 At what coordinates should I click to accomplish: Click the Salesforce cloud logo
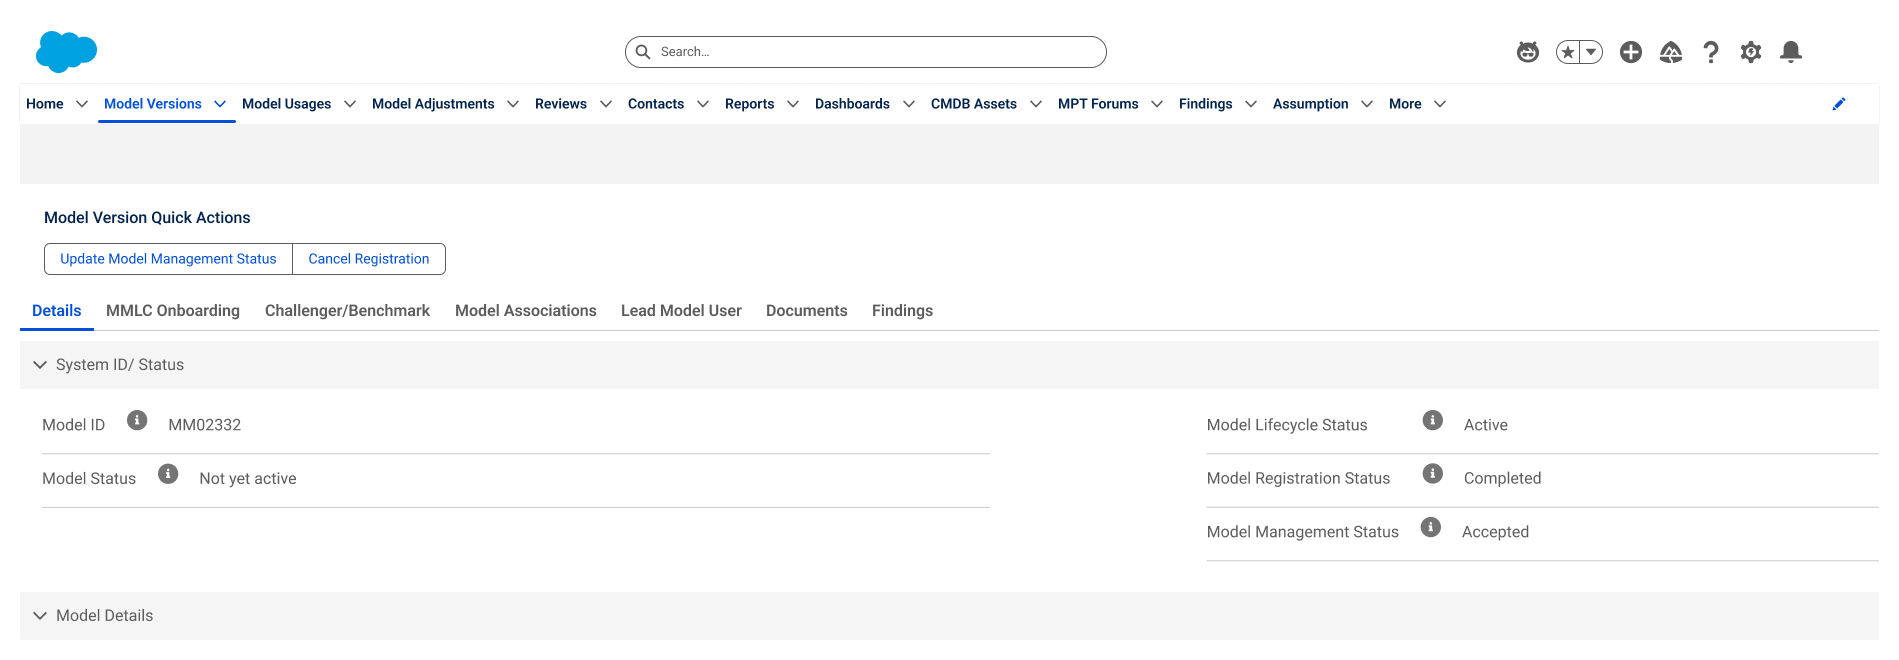(x=66, y=51)
